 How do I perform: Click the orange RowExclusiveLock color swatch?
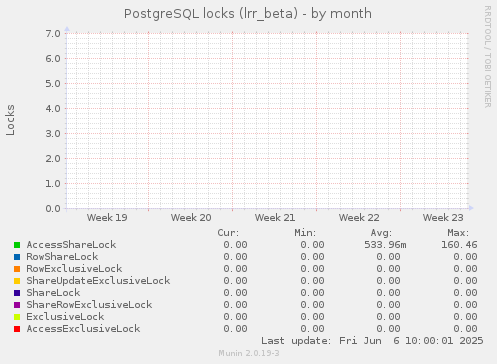pyautogui.click(x=17, y=269)
